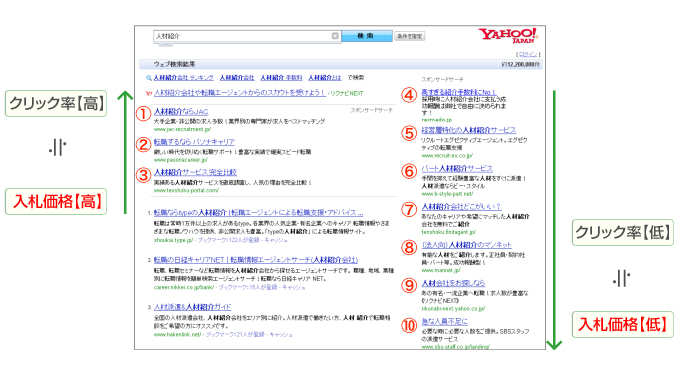Open sponsored ad 人材紹介ならJAC

[181, 112]
